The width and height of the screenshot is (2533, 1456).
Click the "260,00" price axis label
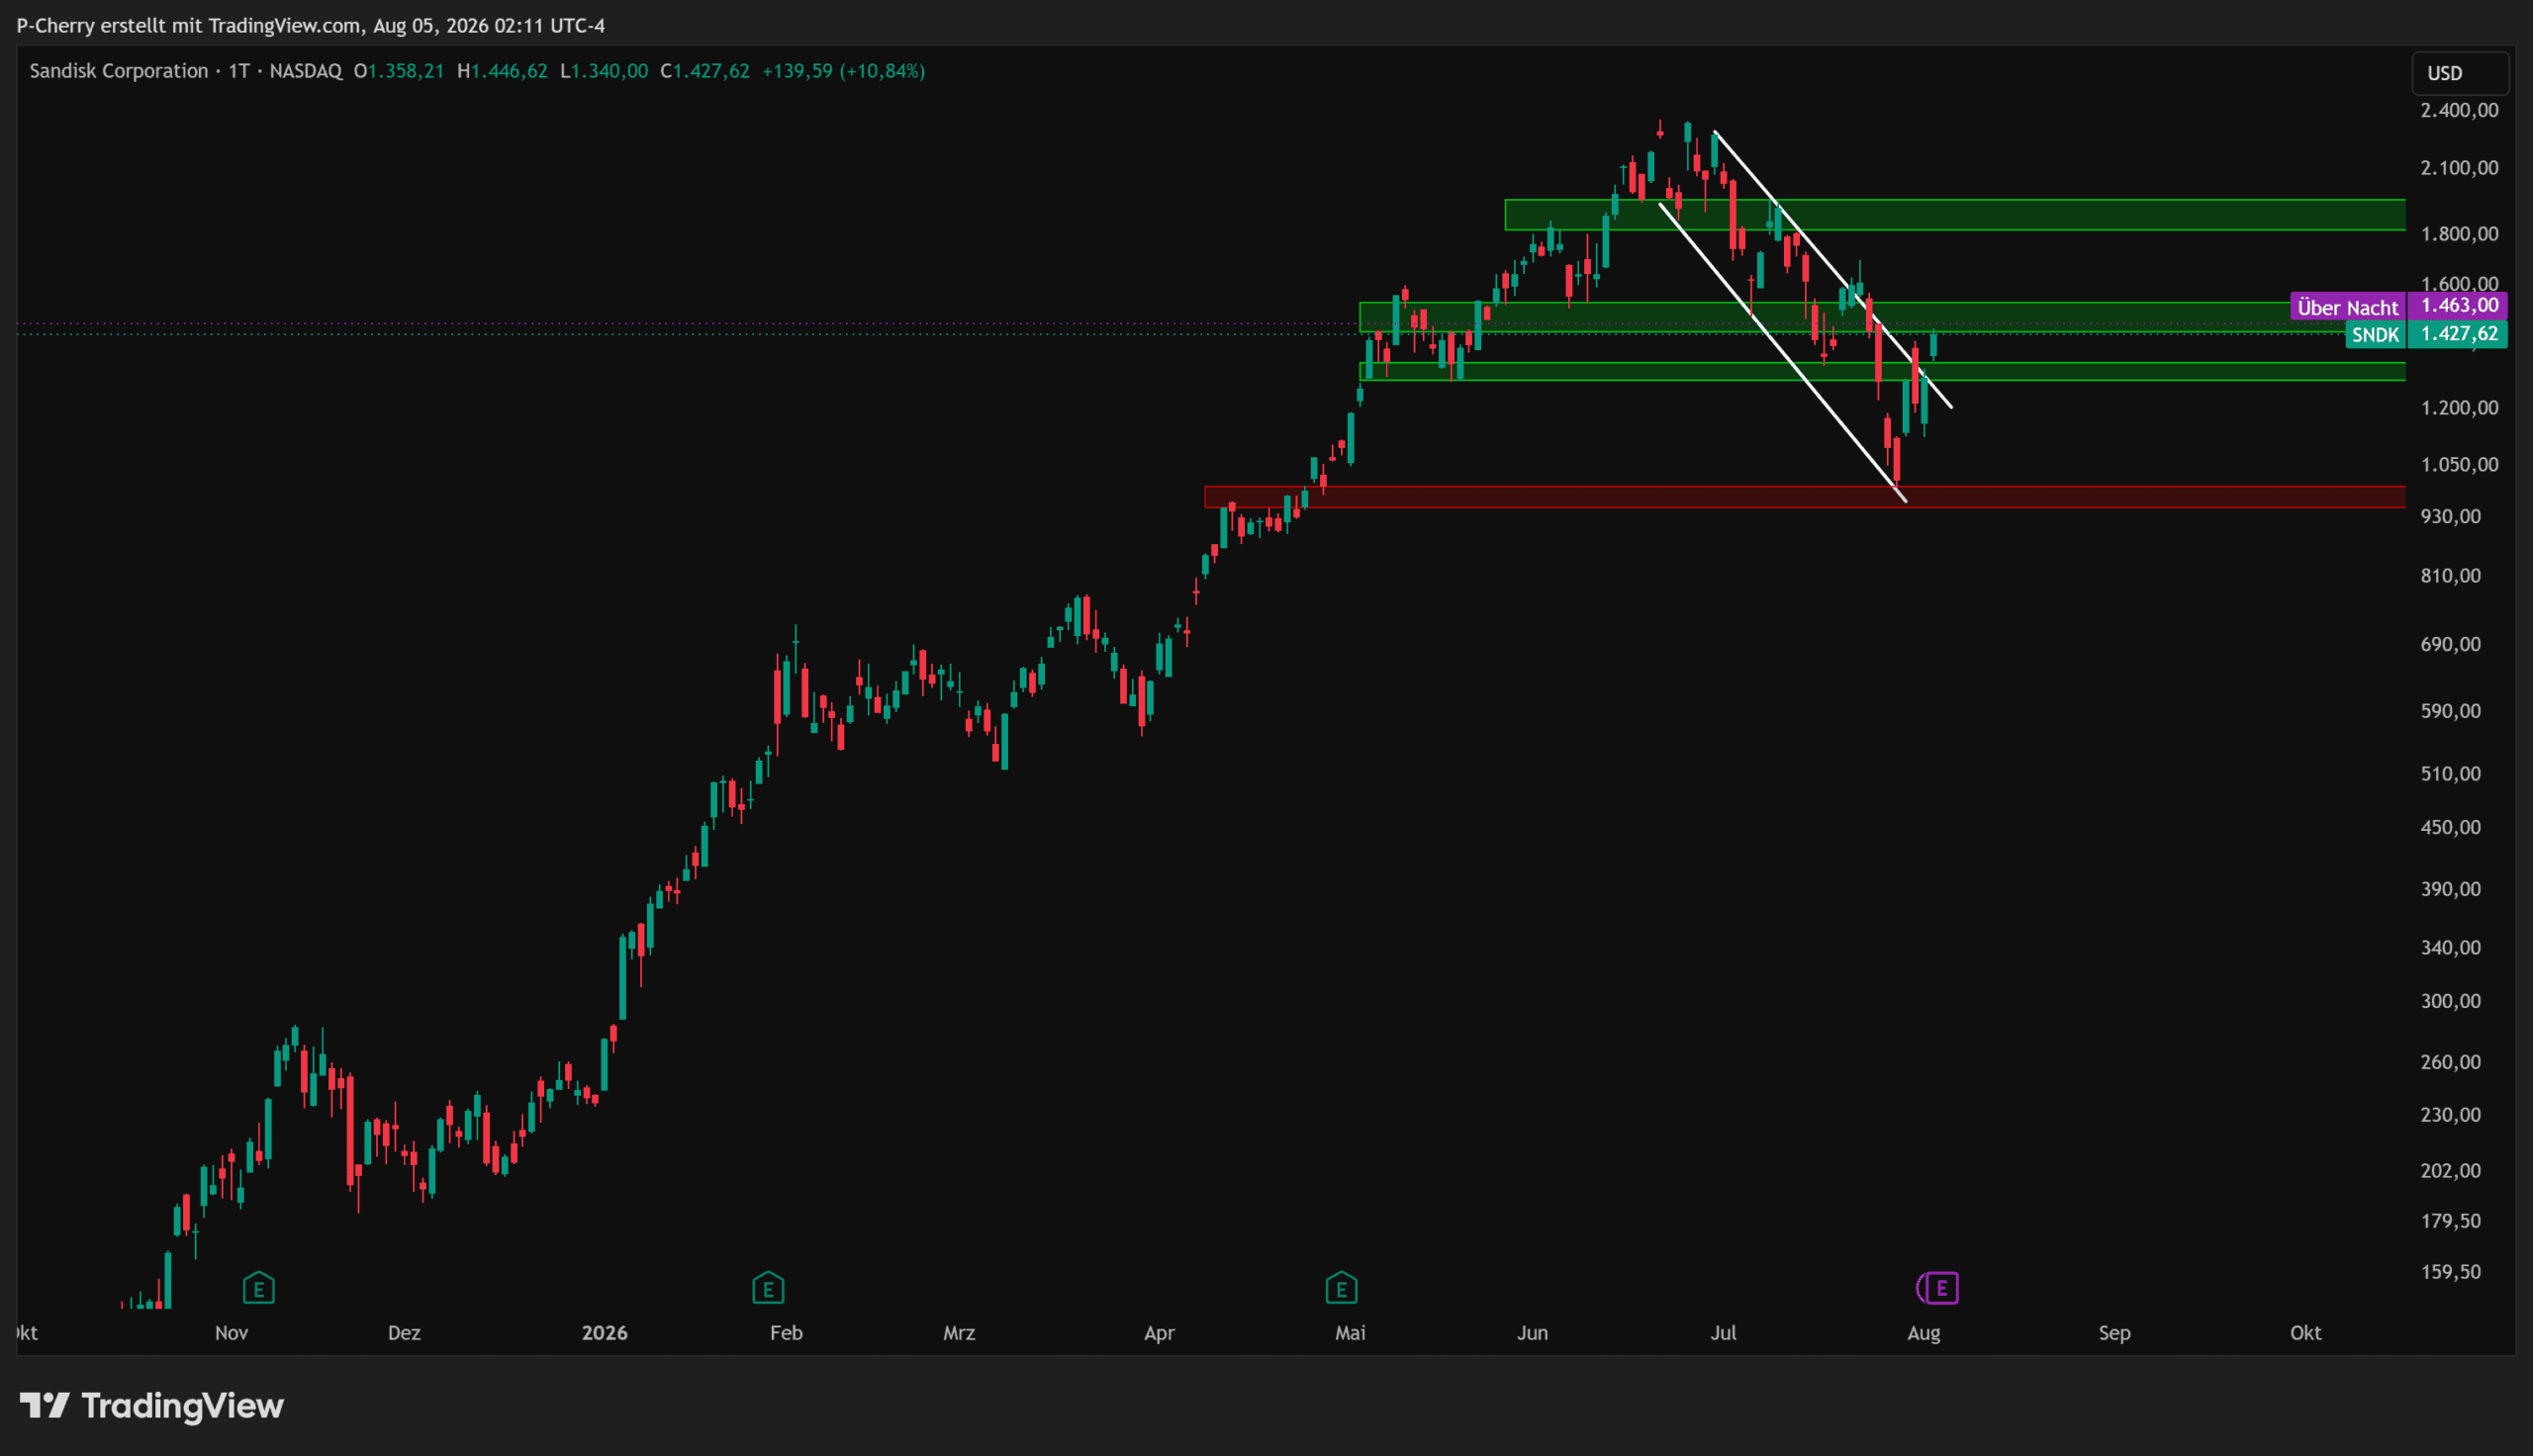[2450, 1062]
